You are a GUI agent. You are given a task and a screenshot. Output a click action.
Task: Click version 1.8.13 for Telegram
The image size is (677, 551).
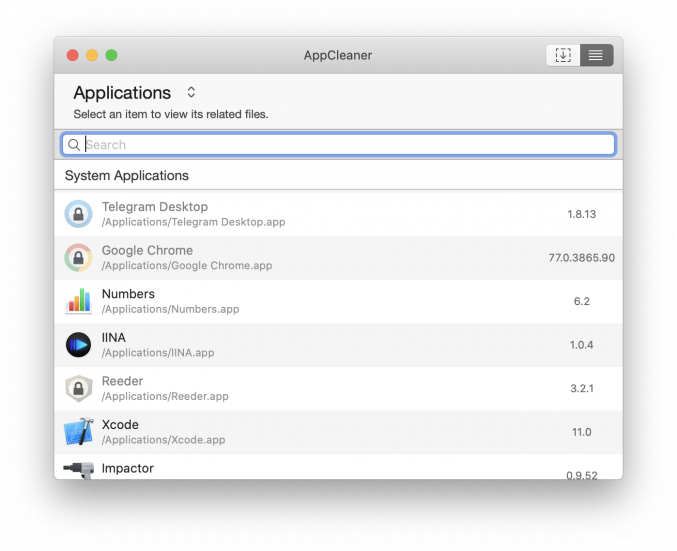581,214
